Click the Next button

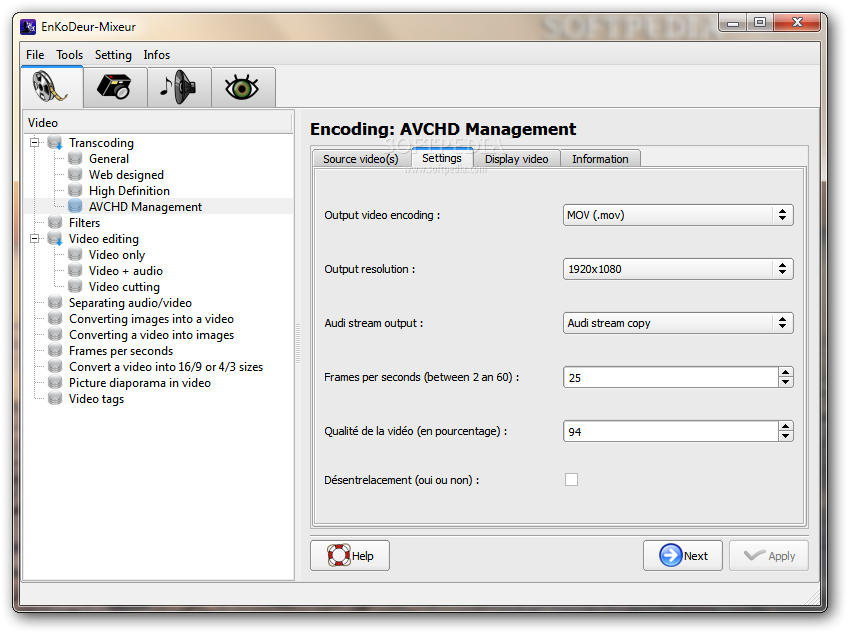683,556
